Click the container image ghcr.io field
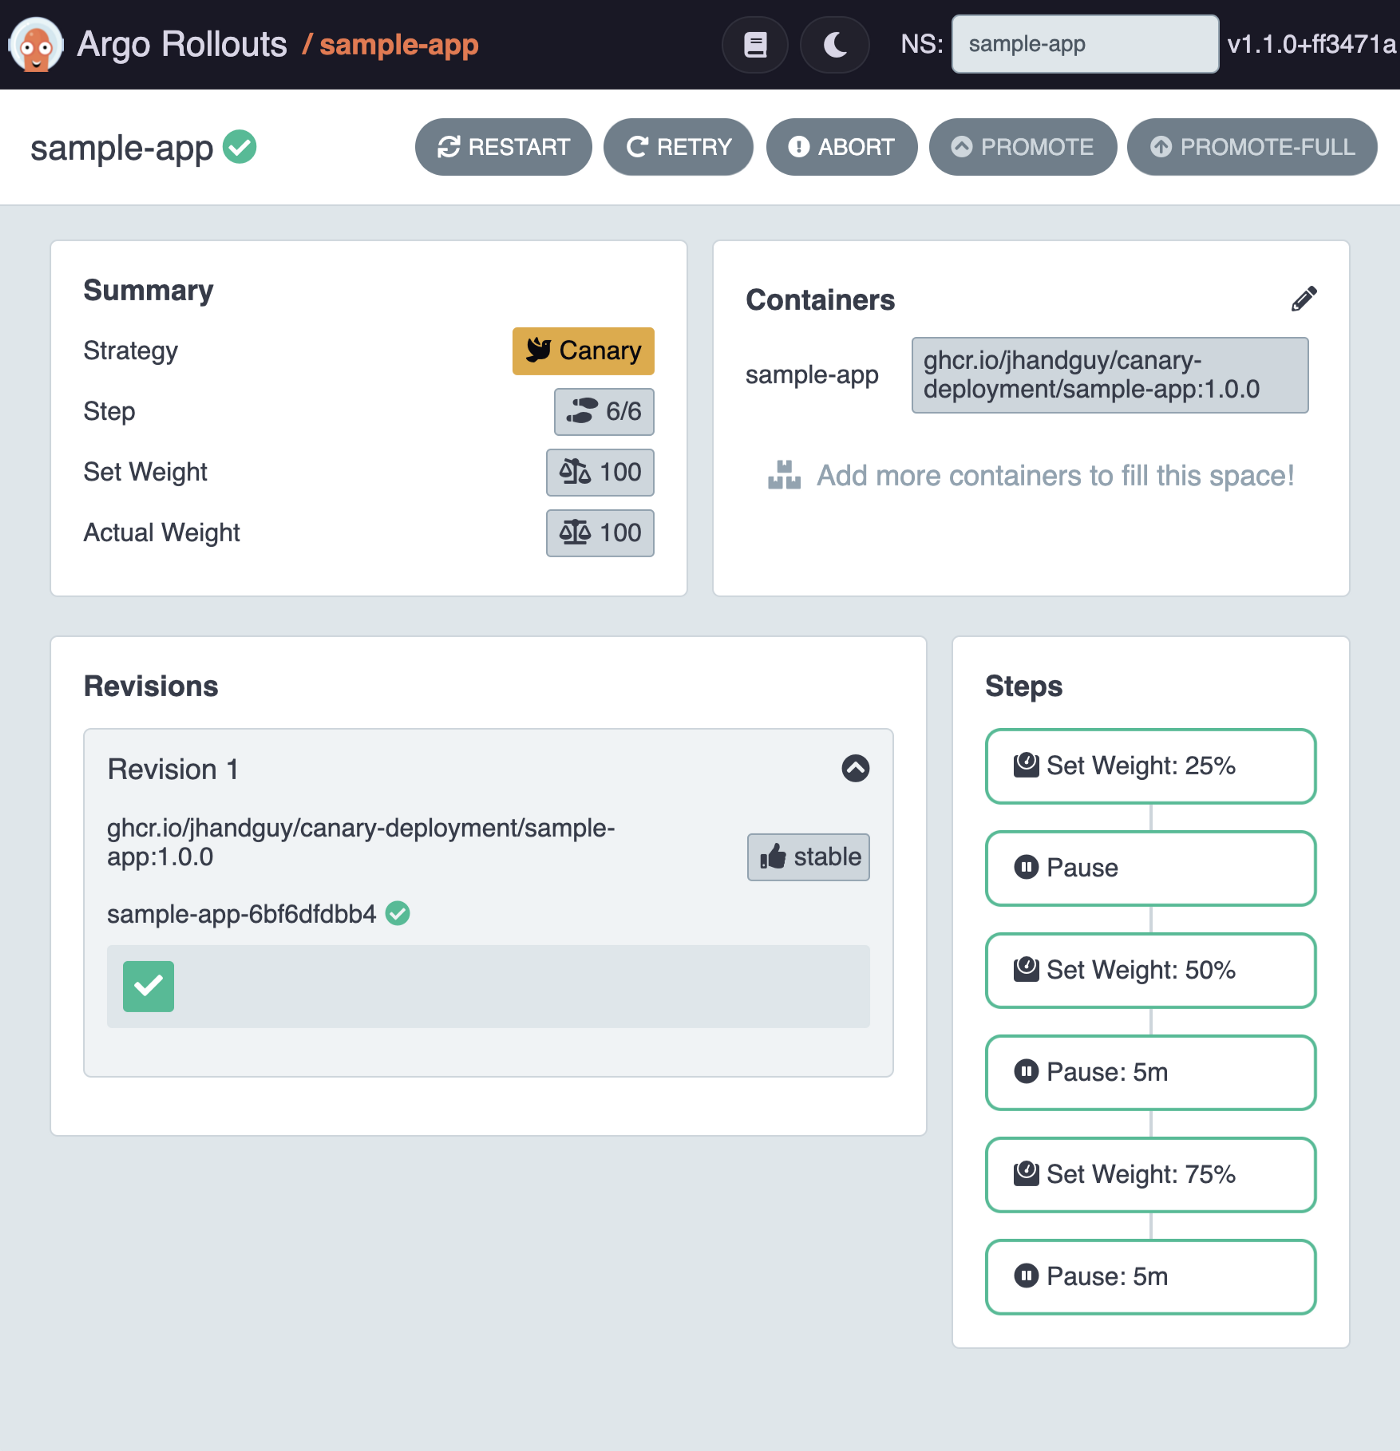1400x1451 pixels. (1110, 375)
